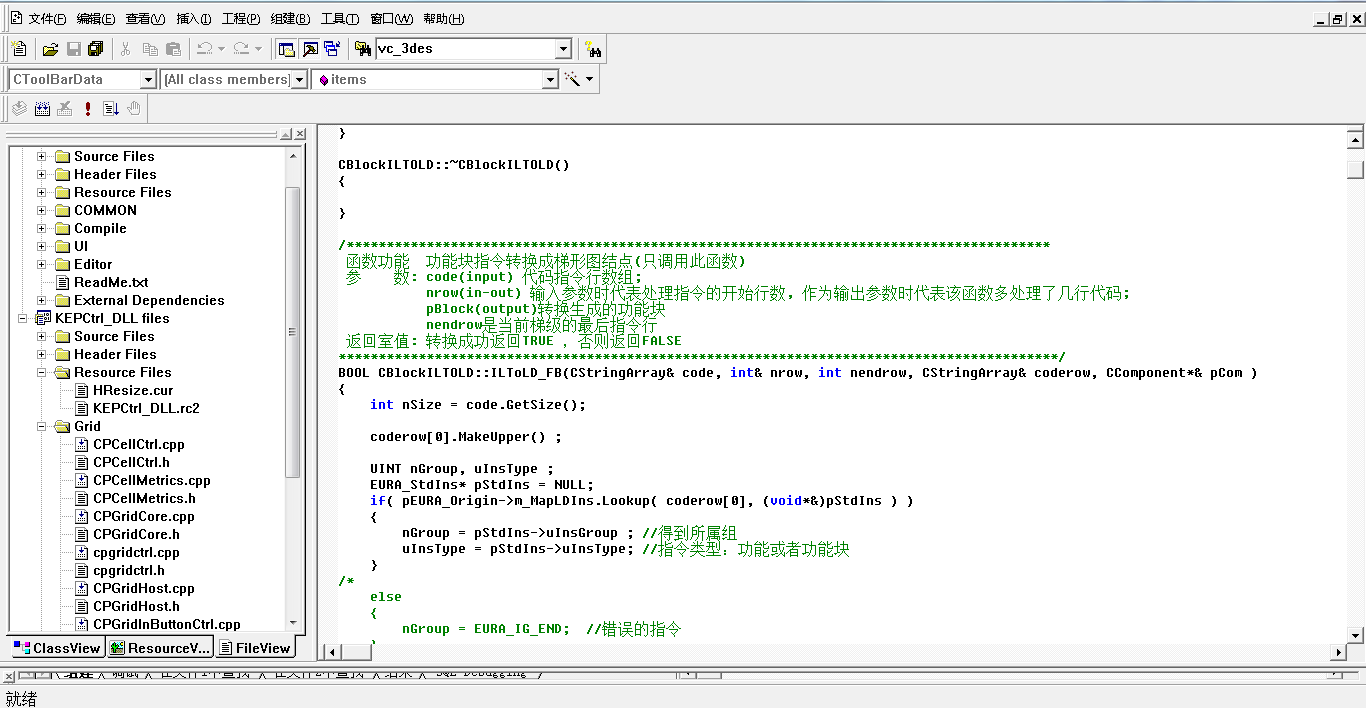Click inside the vc_3des find text field
The width and height of the screenshot is (1366, 708).
point(465,48)
